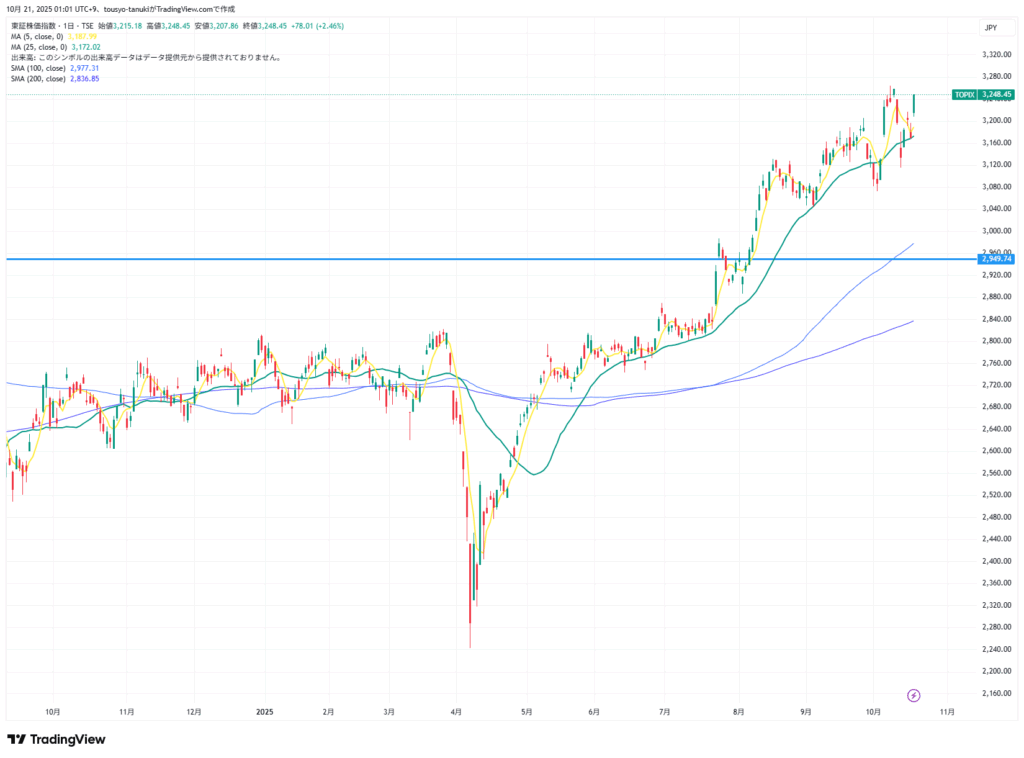
Task: Select the MA (5, close, 0) indicator legend
Action: point(39,36)
